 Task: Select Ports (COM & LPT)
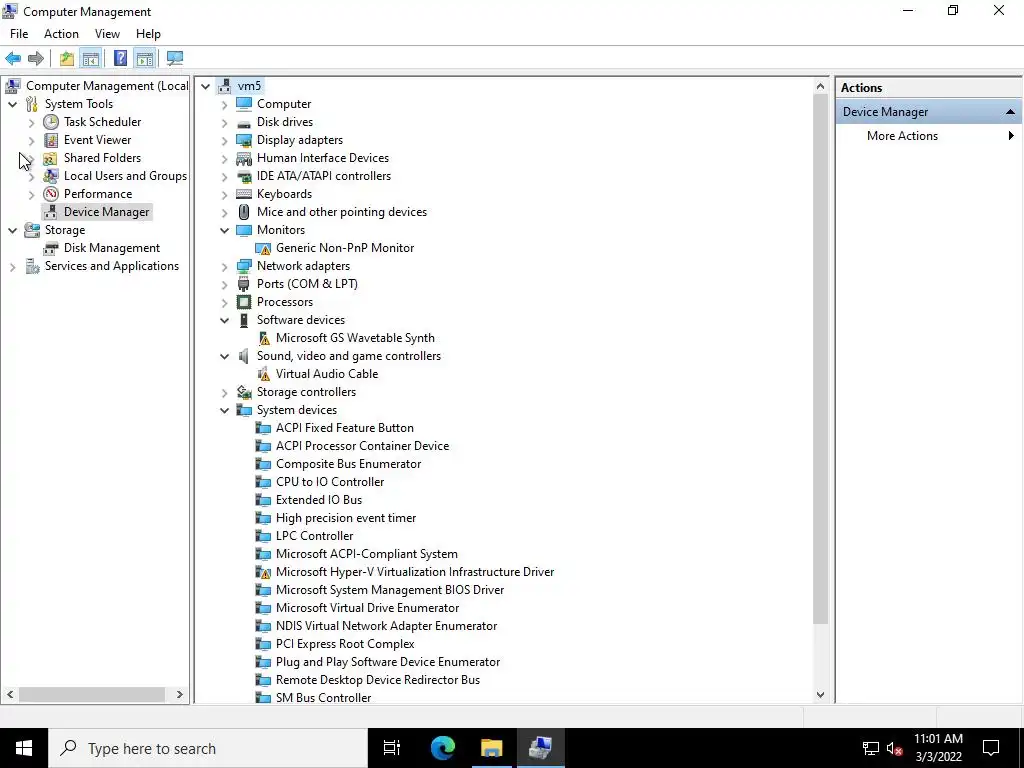307,284
